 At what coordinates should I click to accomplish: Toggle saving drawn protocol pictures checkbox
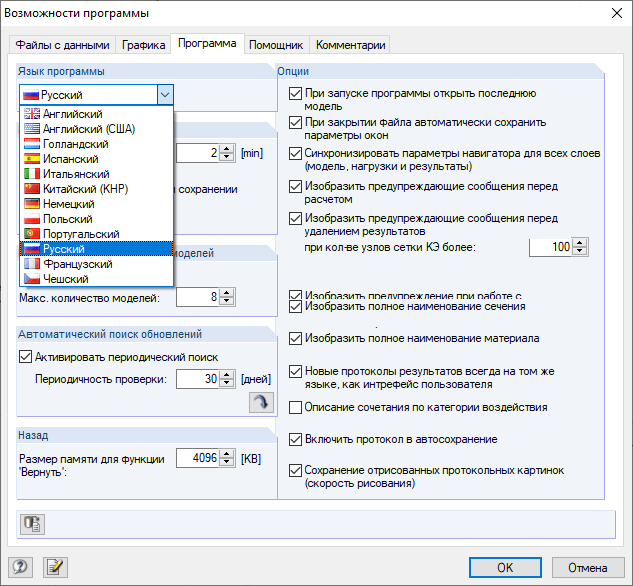pos(296,470)
